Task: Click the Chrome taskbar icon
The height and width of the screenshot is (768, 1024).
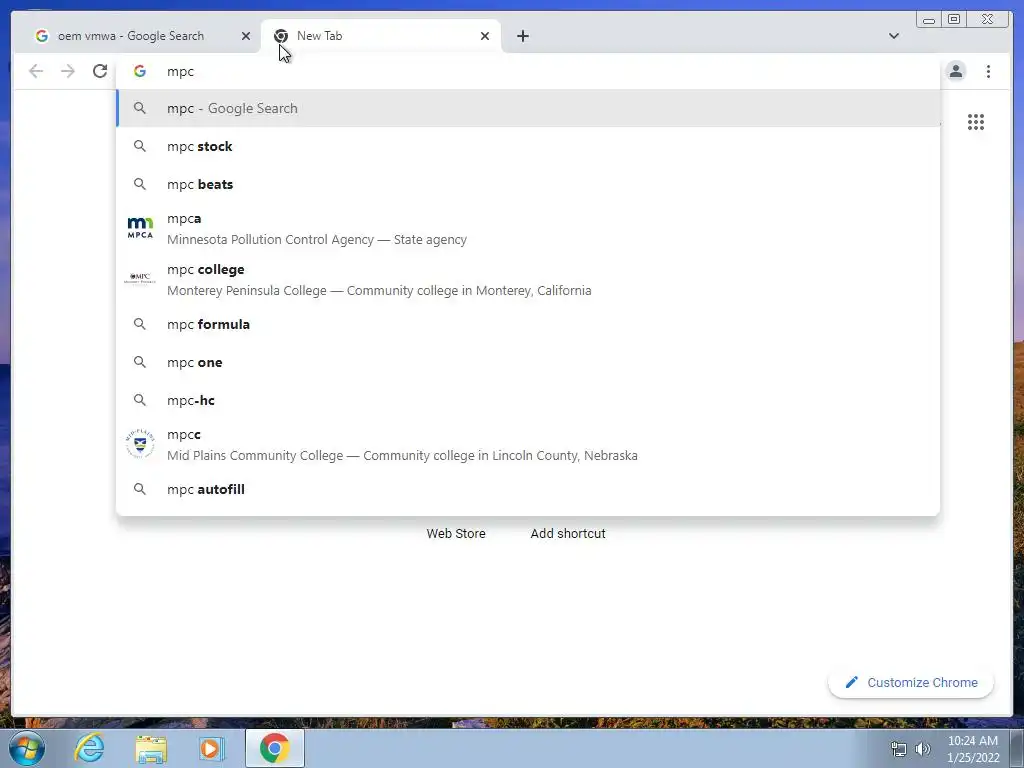Action: point(275,748)
